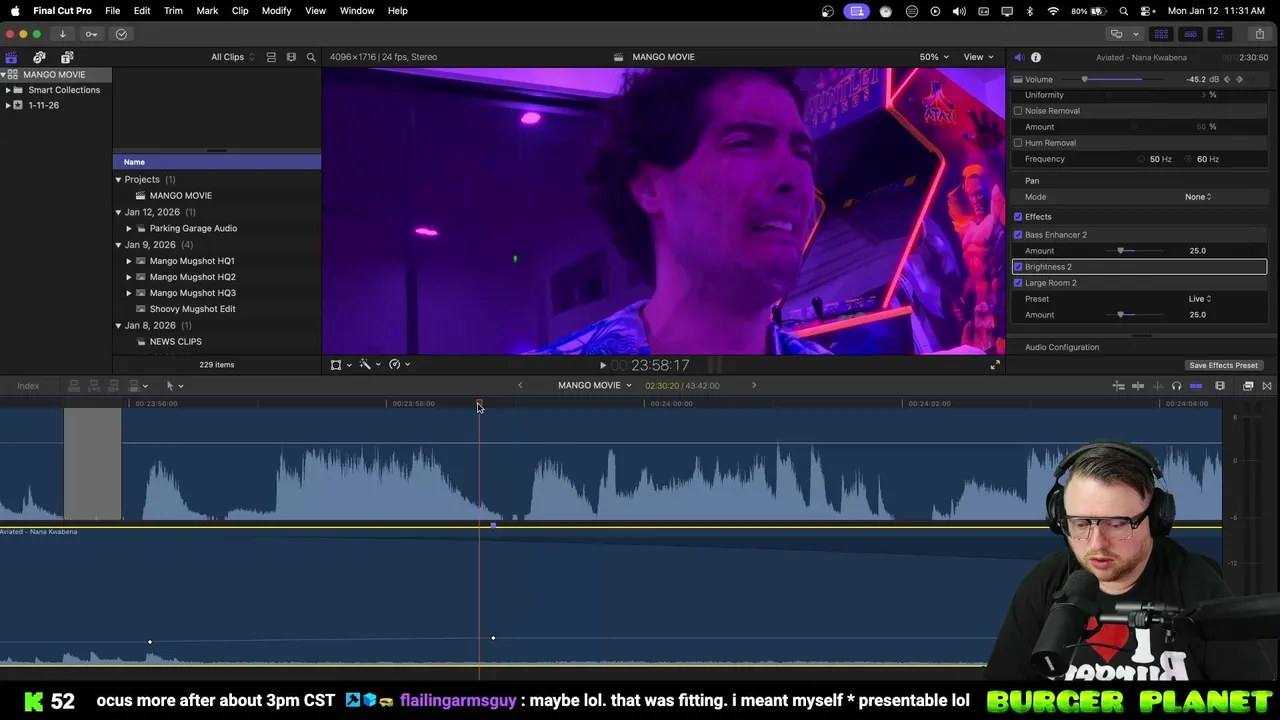
Task: Disable Brightness 2 effect checkbox
Action: click(1018, 267)
